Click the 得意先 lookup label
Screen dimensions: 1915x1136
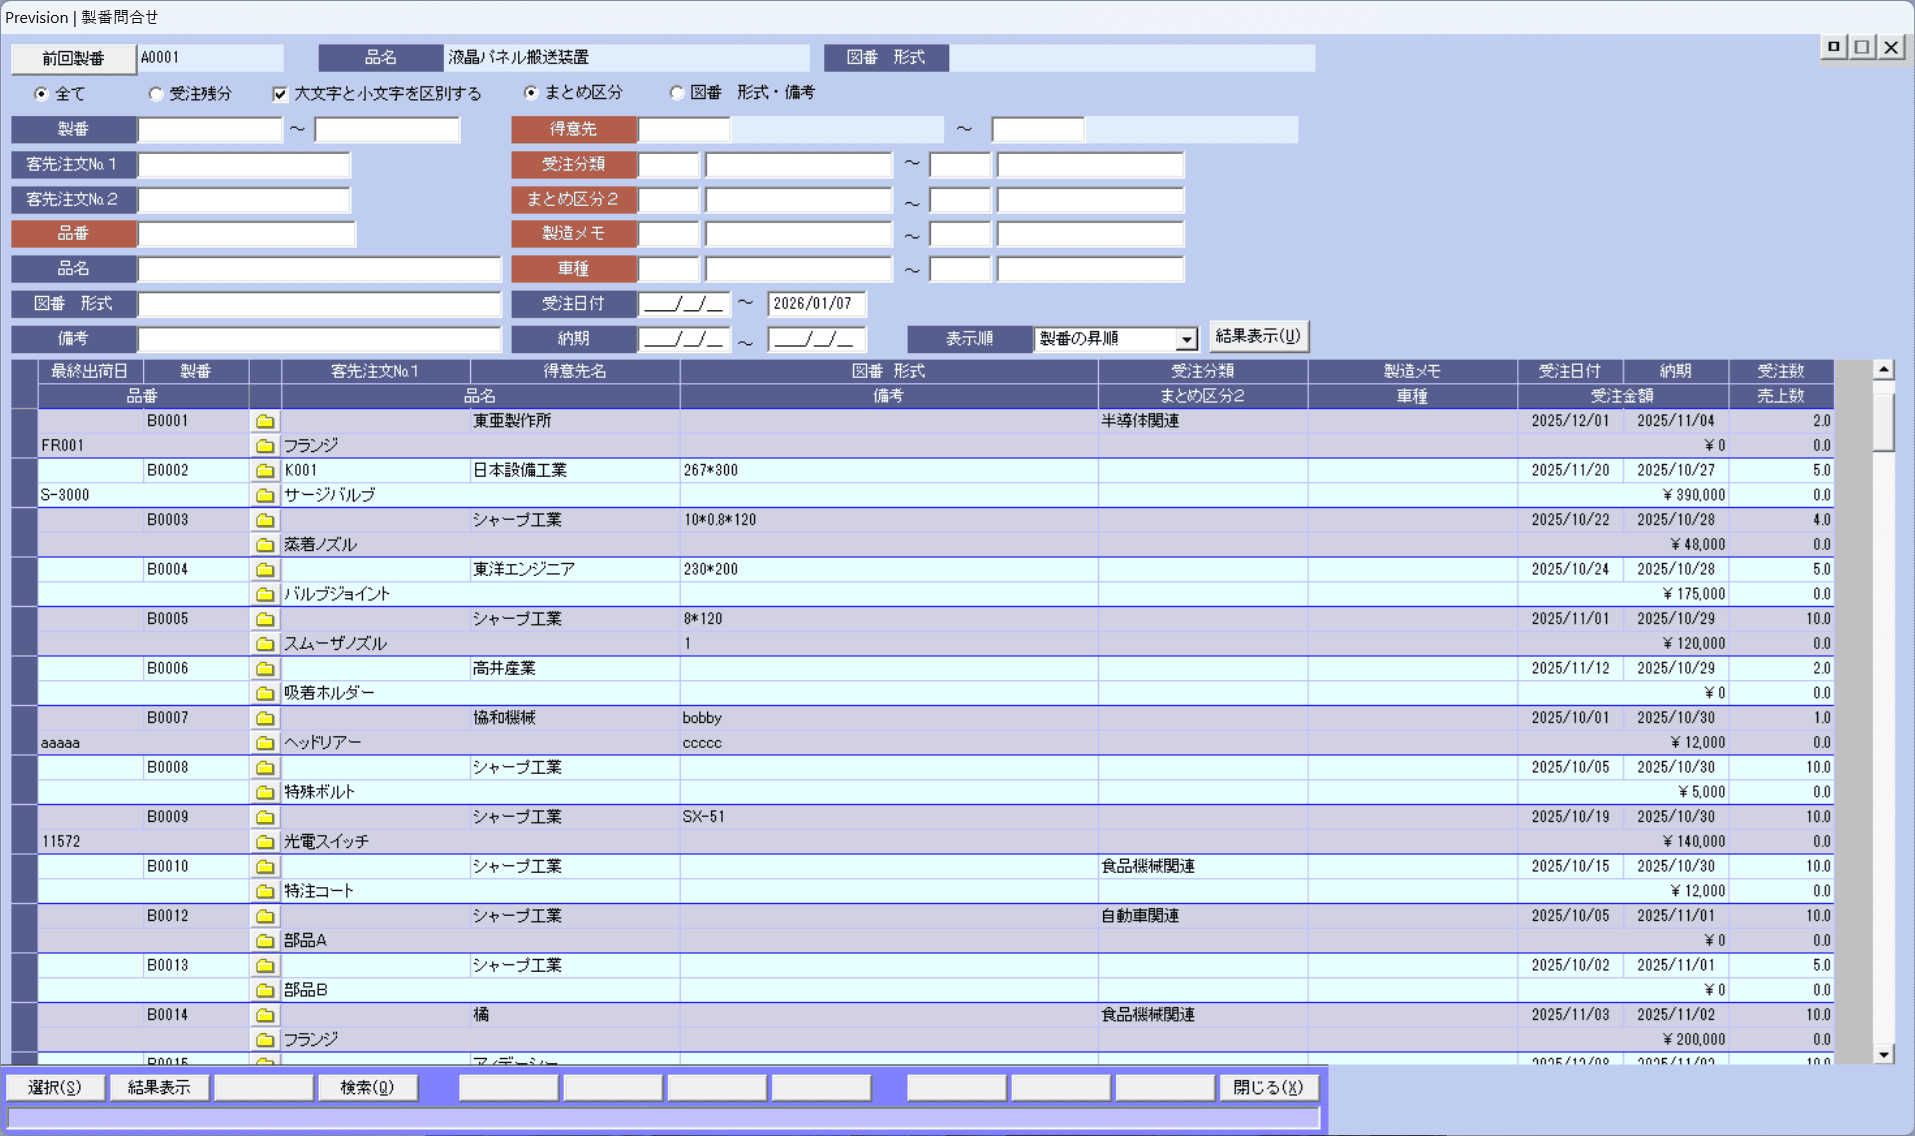click(x=574, y=129)
